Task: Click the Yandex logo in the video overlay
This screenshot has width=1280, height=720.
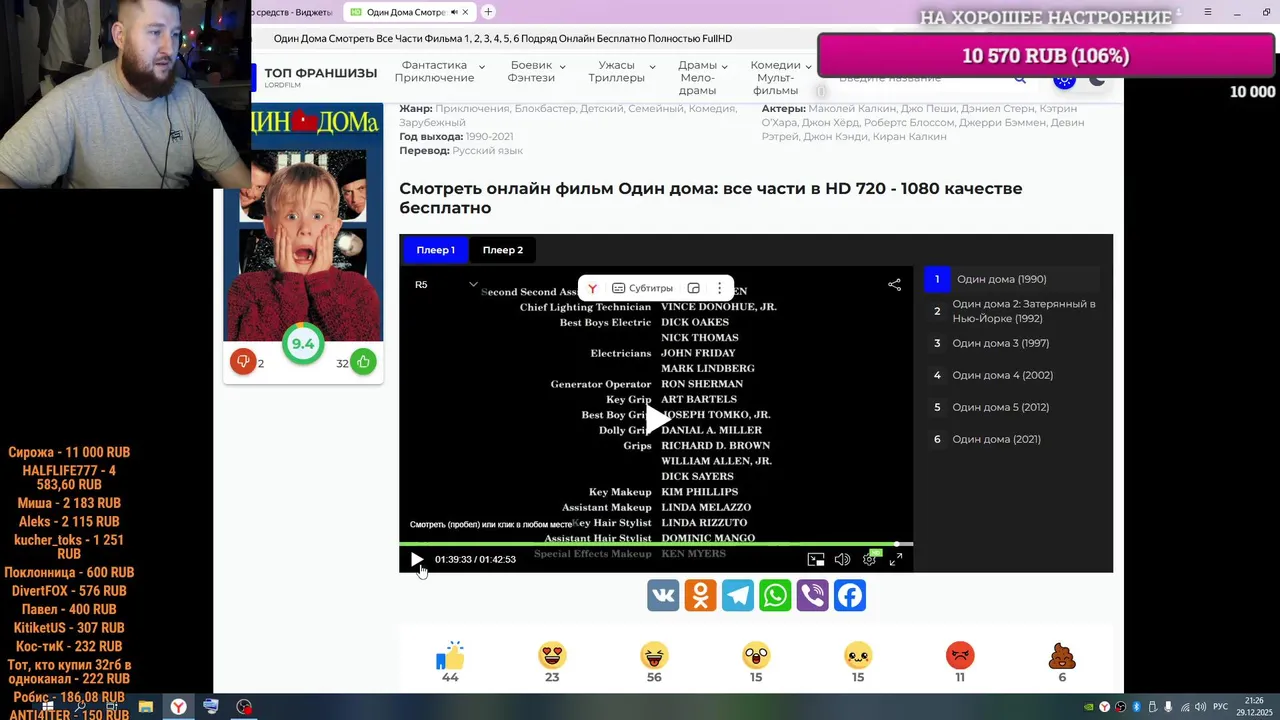Action: (592, 288)
